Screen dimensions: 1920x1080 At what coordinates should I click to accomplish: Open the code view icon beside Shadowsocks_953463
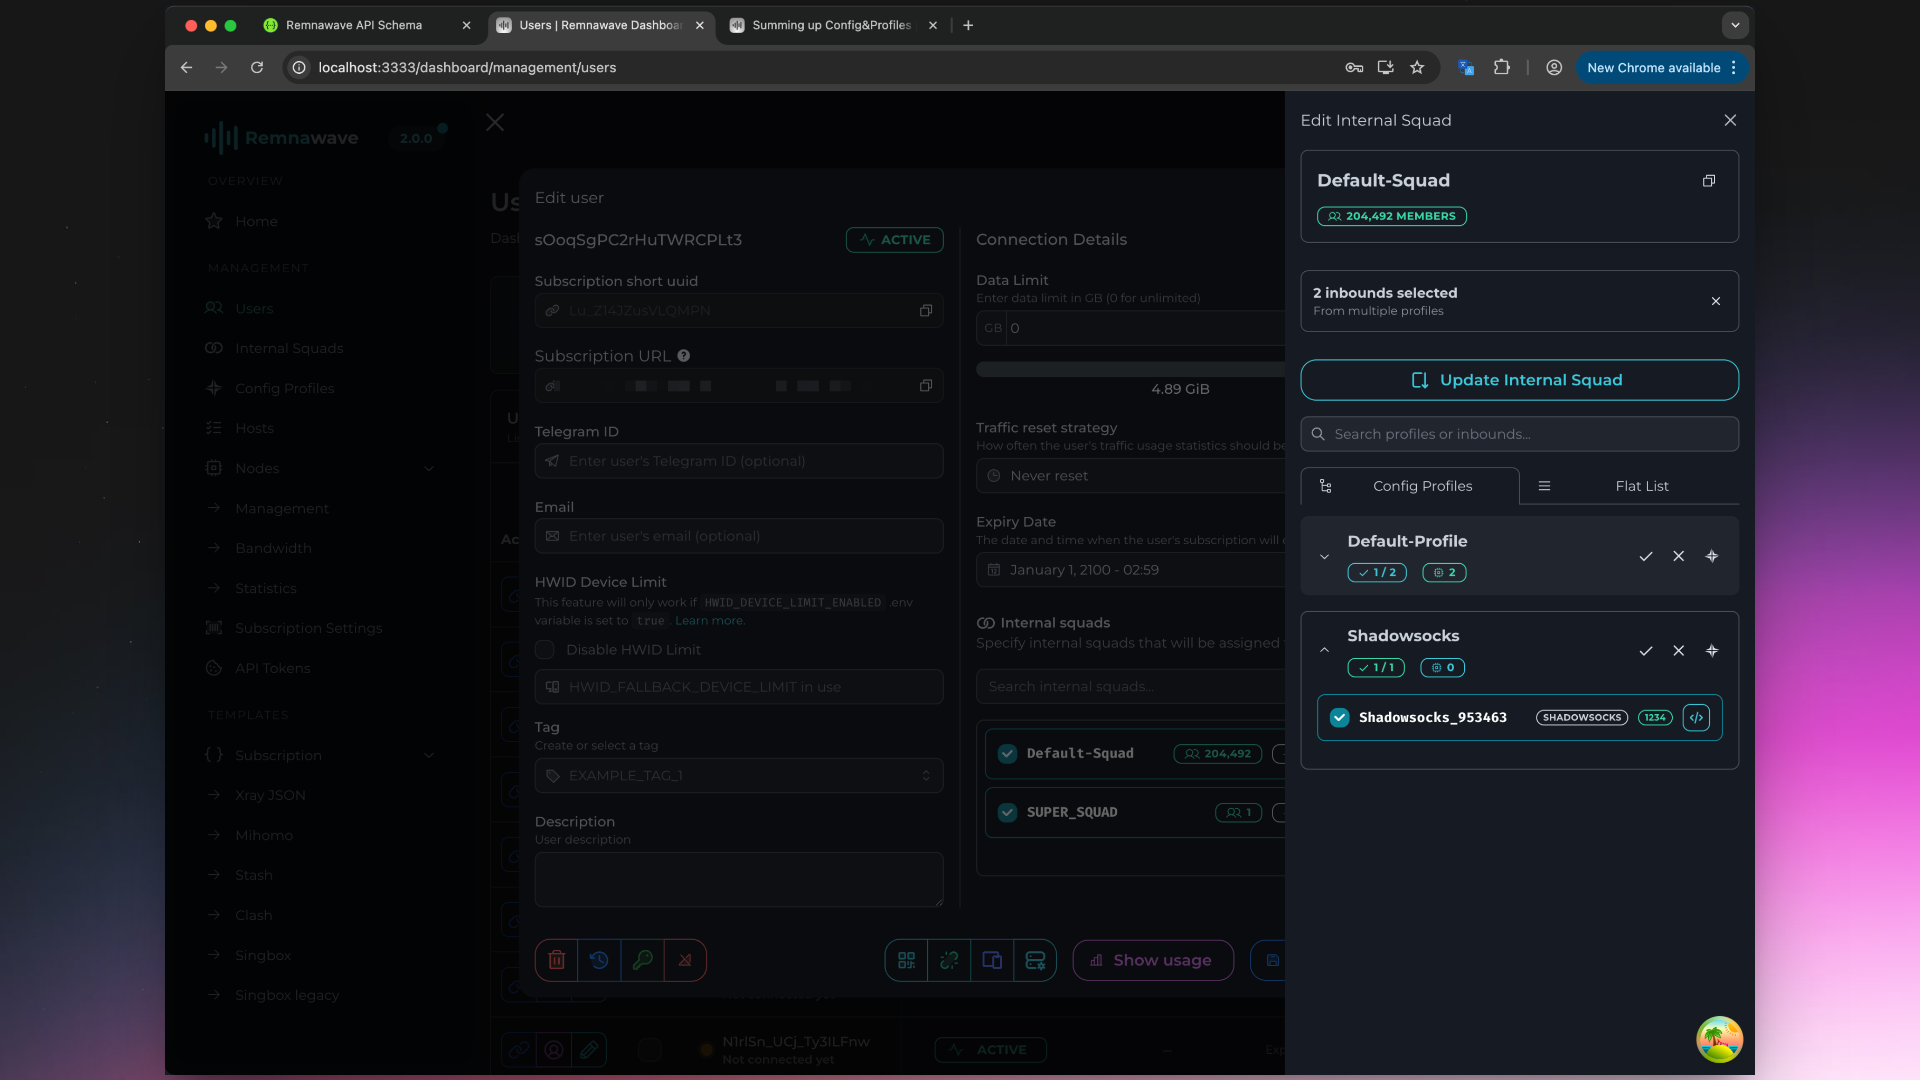[x=1696, y=717]
